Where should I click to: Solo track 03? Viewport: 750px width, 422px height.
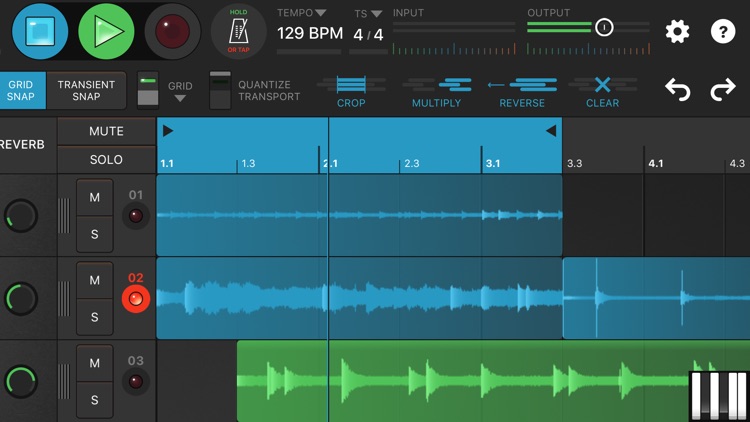[x=95, y=400]
